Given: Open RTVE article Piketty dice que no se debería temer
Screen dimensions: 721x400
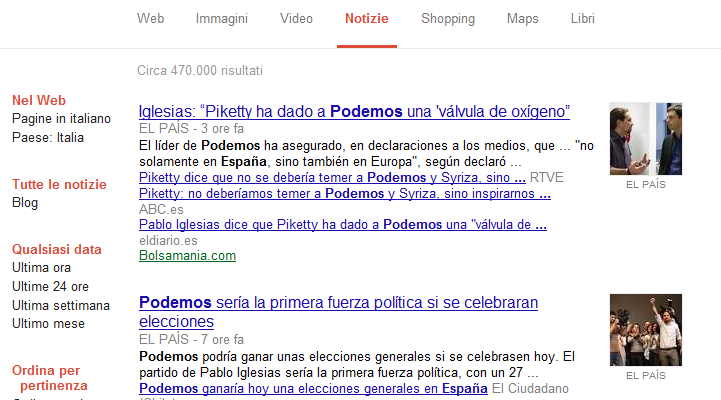Looking at the screenshot, I should point(332,177).
